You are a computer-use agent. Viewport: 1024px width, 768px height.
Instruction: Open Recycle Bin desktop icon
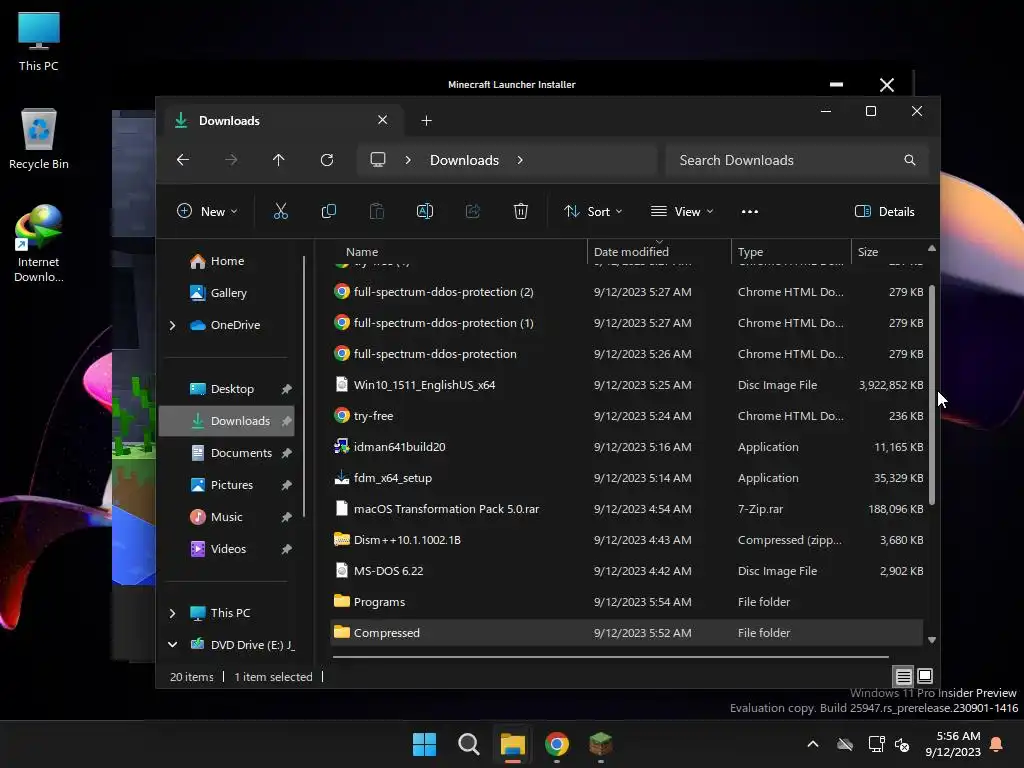pos(39,139)
